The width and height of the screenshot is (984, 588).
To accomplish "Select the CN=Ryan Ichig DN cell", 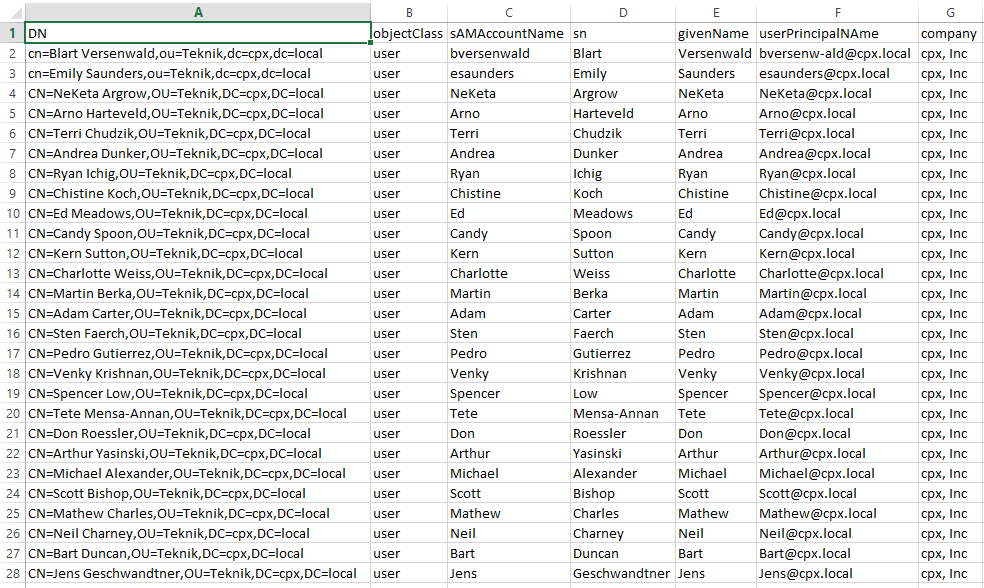I will pos(198,173).
